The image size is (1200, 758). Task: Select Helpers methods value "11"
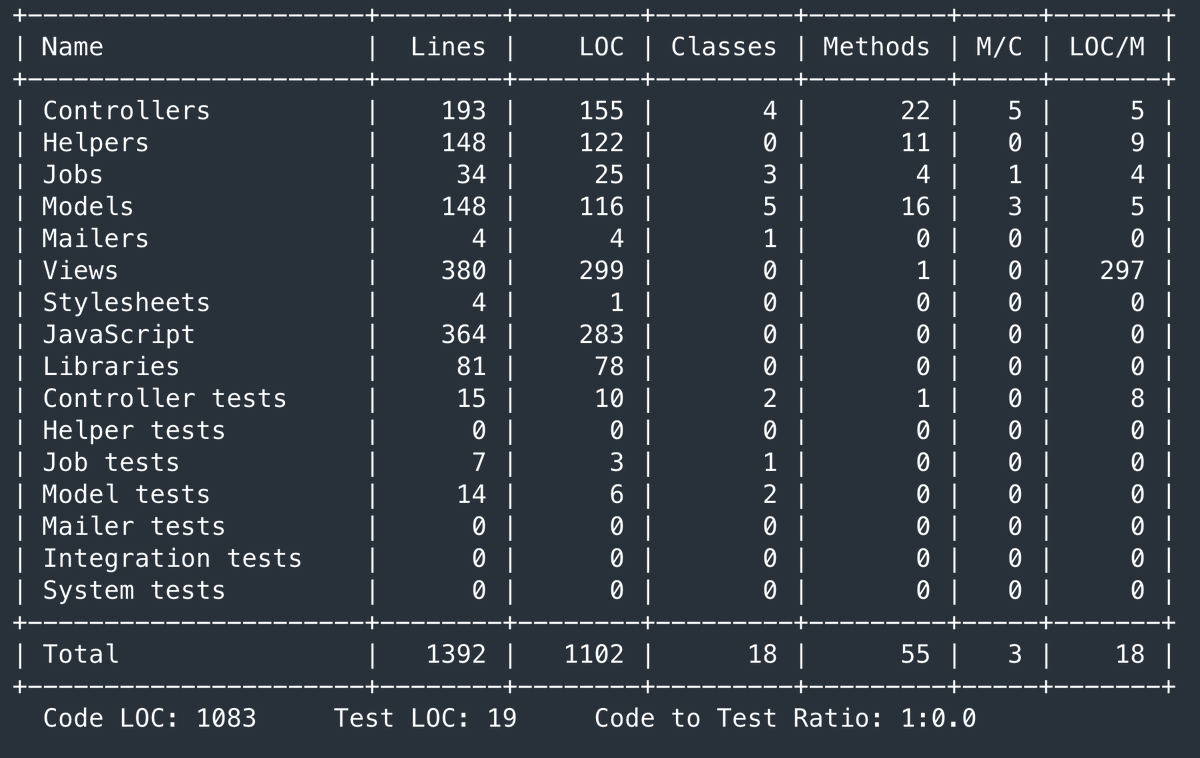coord(914,143)
